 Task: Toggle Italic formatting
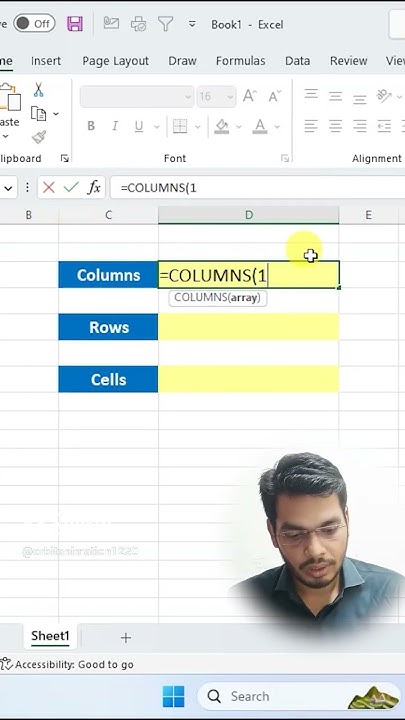point(115,126)
